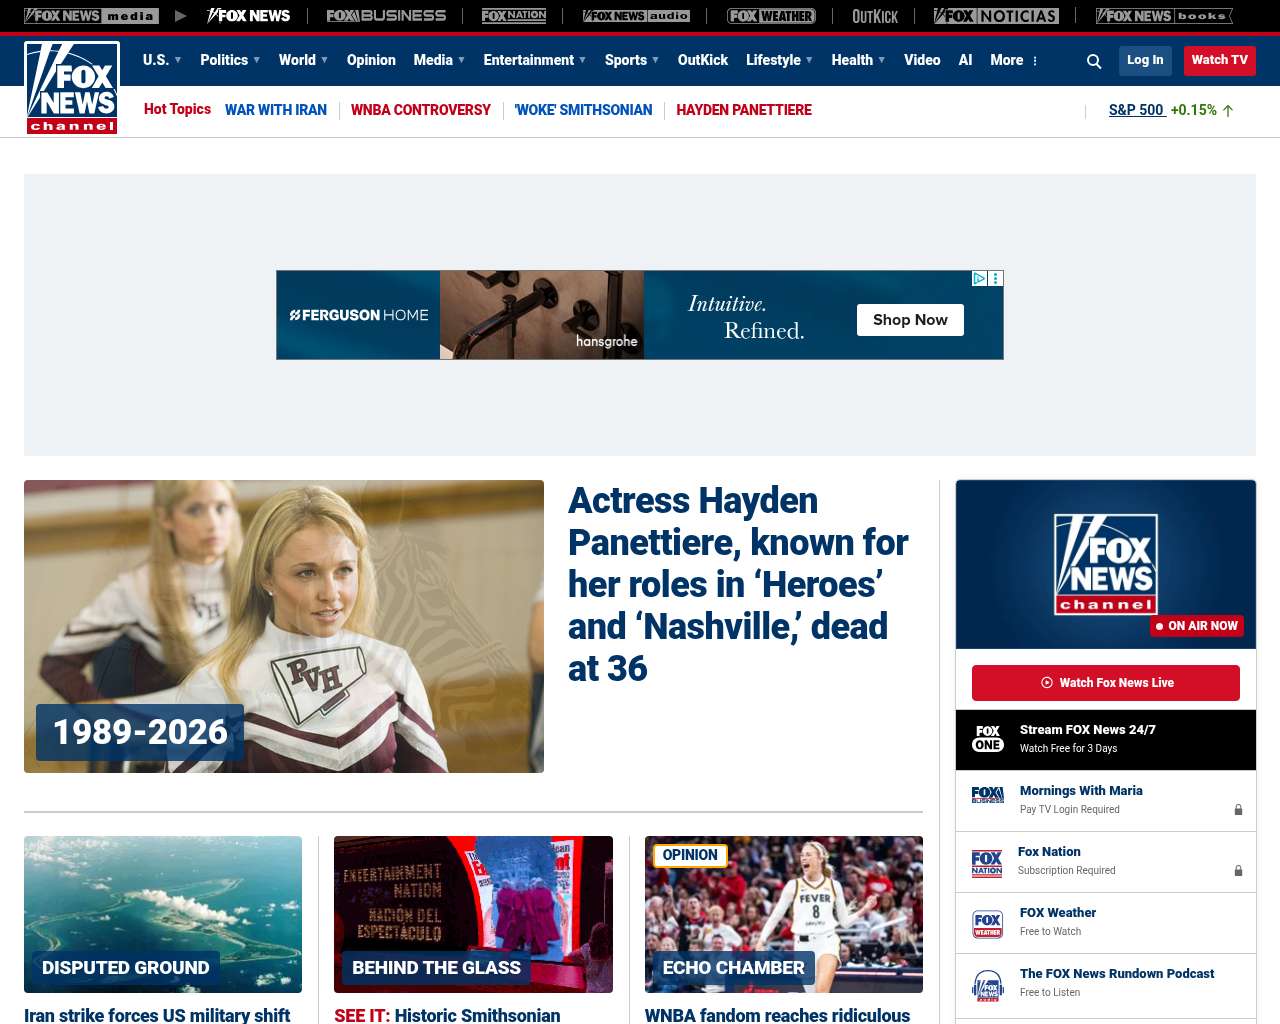Select the WAR WITH IRAN hot topic

click(x=276, y=110)
